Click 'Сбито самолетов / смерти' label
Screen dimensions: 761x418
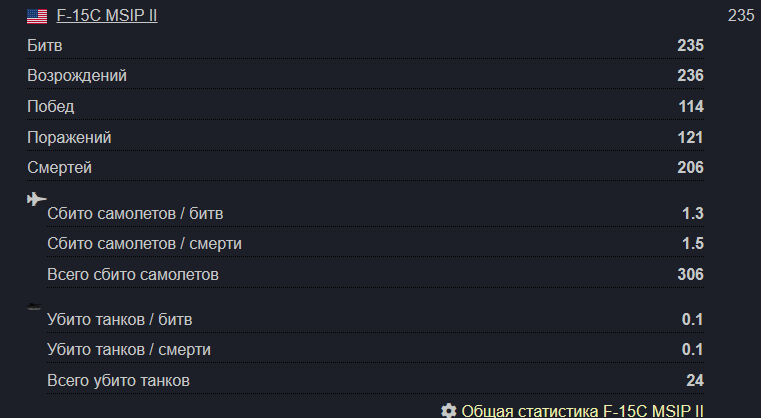[144, 244]
